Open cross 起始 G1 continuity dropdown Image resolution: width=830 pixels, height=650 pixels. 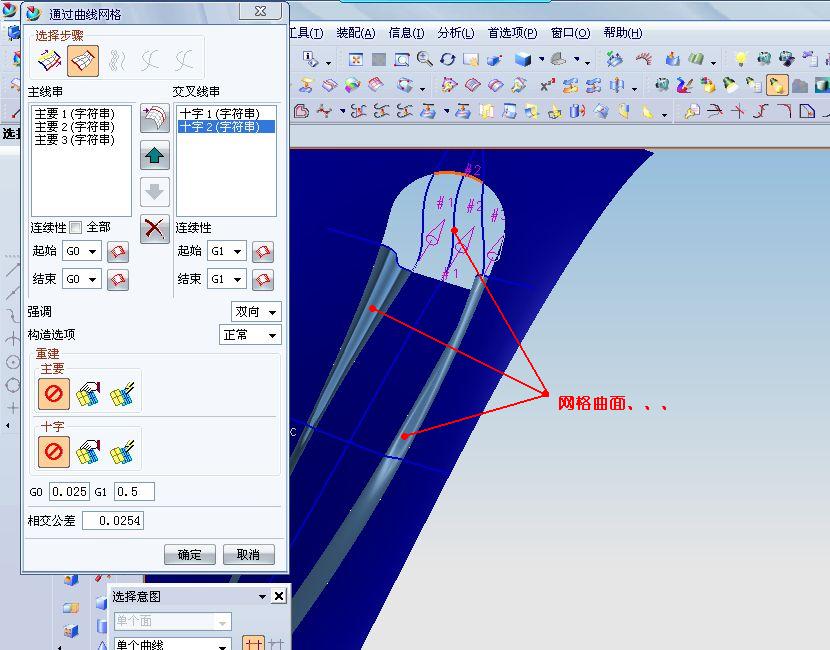[227, 251]
